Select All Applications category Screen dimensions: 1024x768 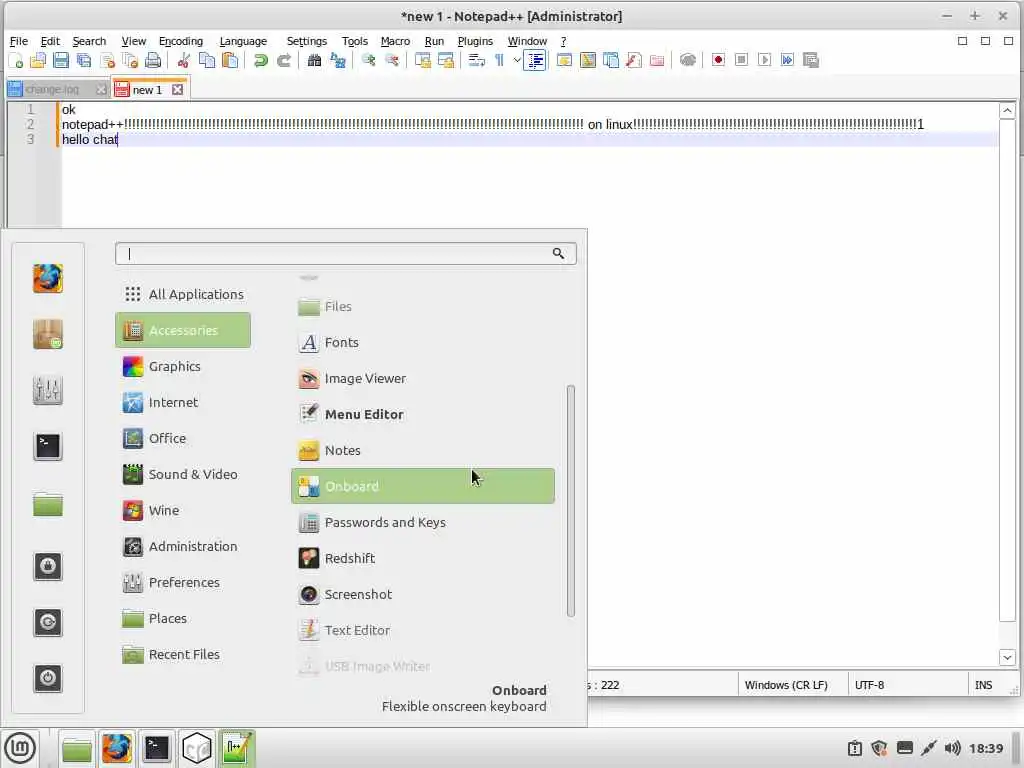click(183, 294)
